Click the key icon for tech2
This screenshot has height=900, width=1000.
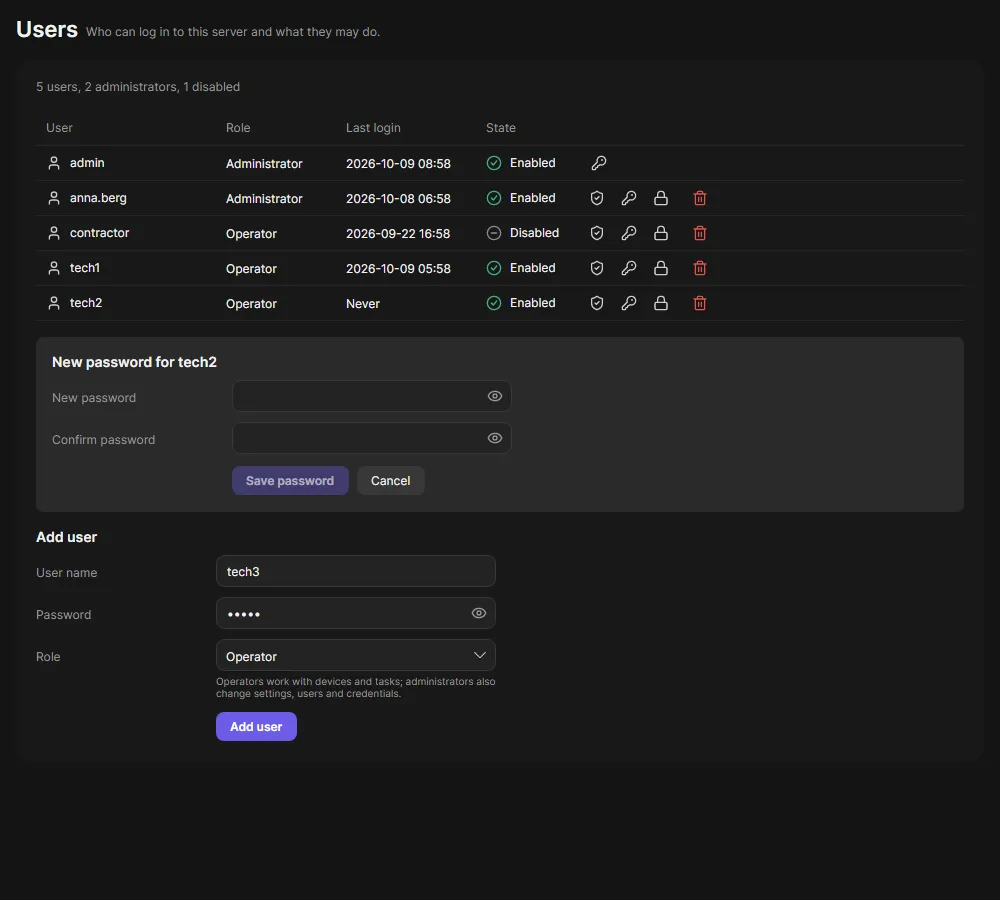[629, 304]
